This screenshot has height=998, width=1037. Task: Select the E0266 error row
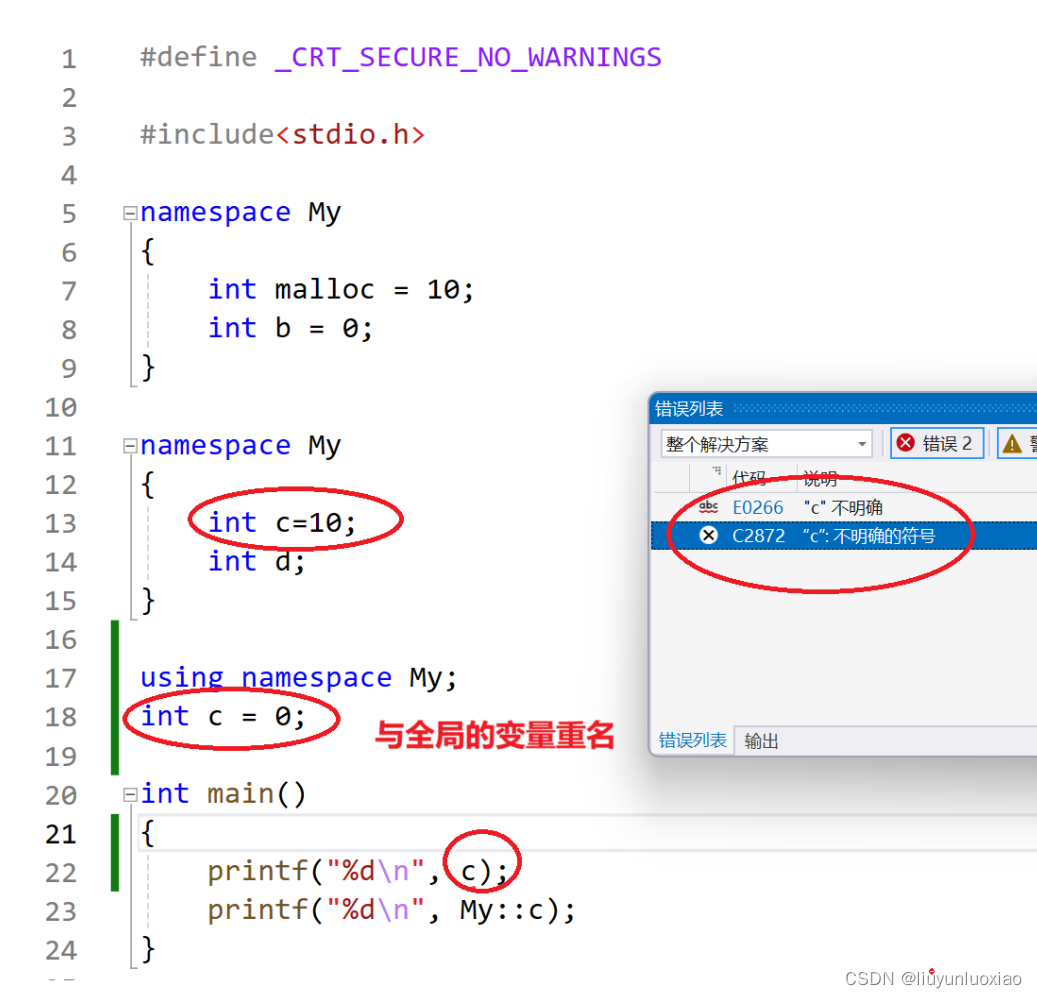(x=844, y=507)
